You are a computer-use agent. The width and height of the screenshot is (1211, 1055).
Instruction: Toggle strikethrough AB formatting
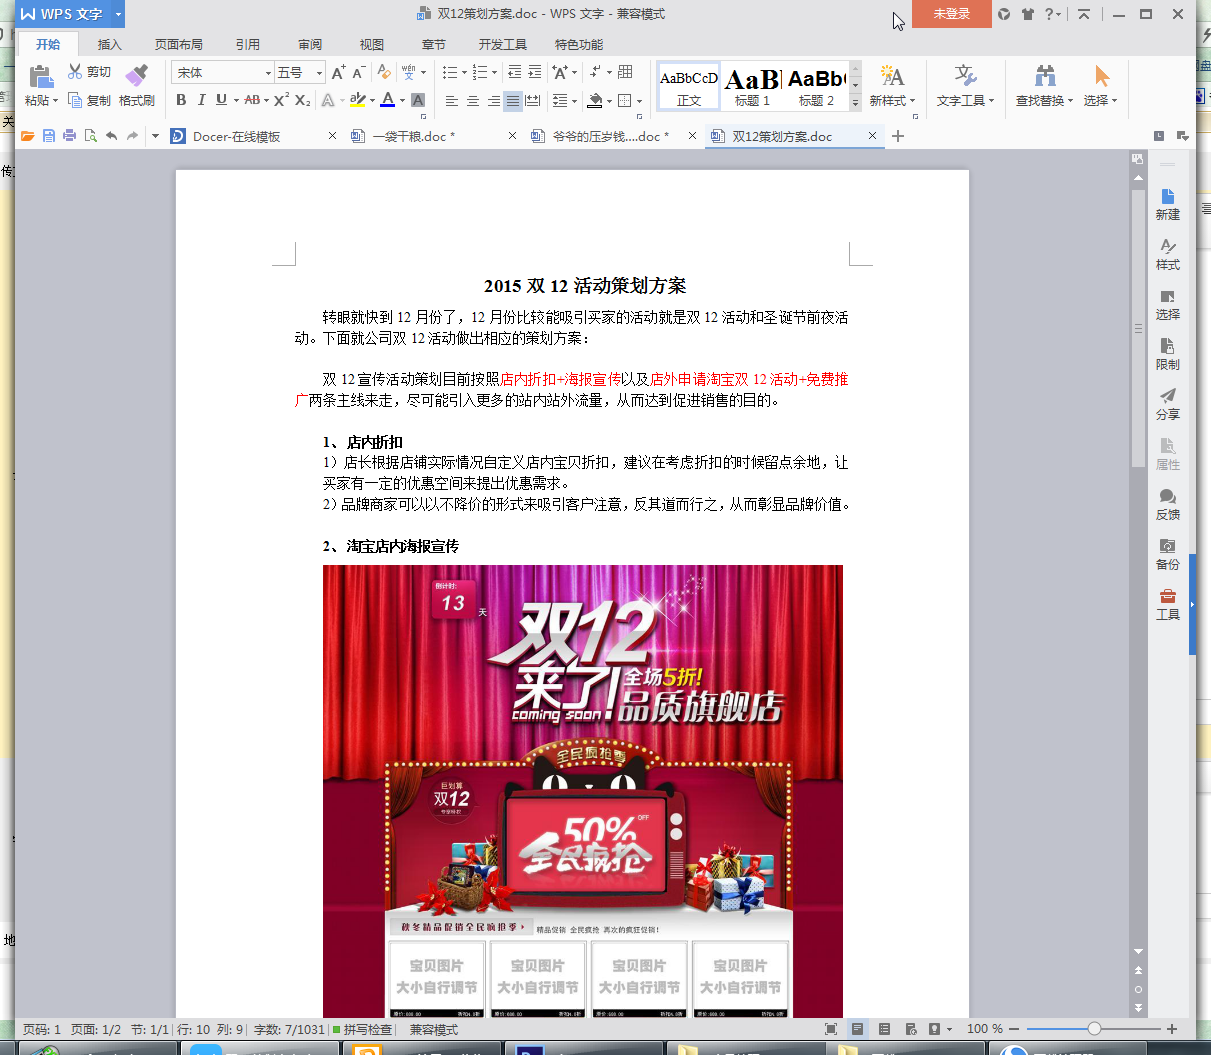point(252,100)
